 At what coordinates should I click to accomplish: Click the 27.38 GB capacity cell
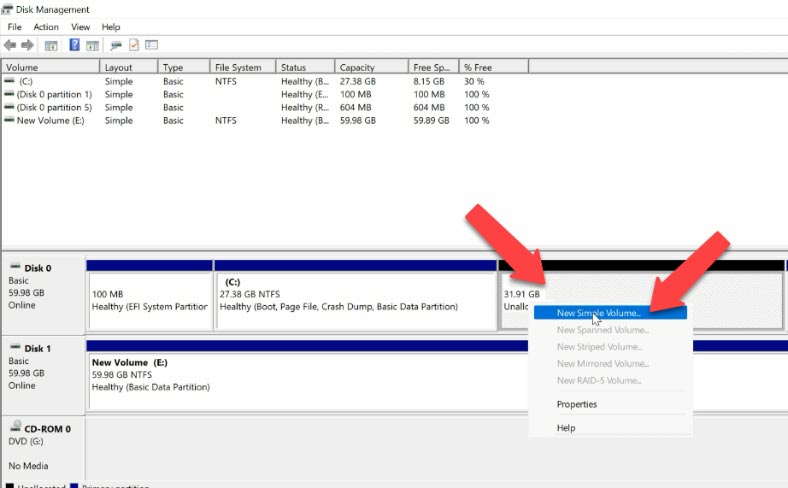(x=358, y=81)
